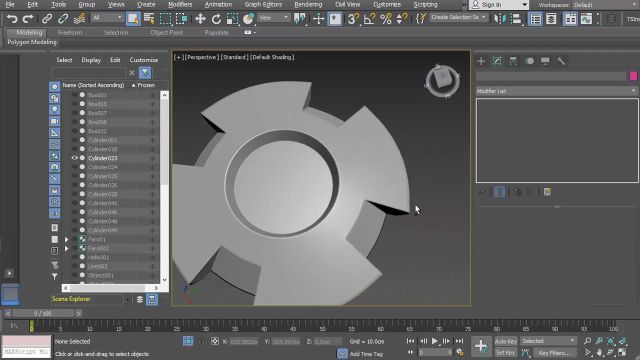640x360 pixels.
Task: Open the Sign In dropdown
Action: click(x=499, y=5)
